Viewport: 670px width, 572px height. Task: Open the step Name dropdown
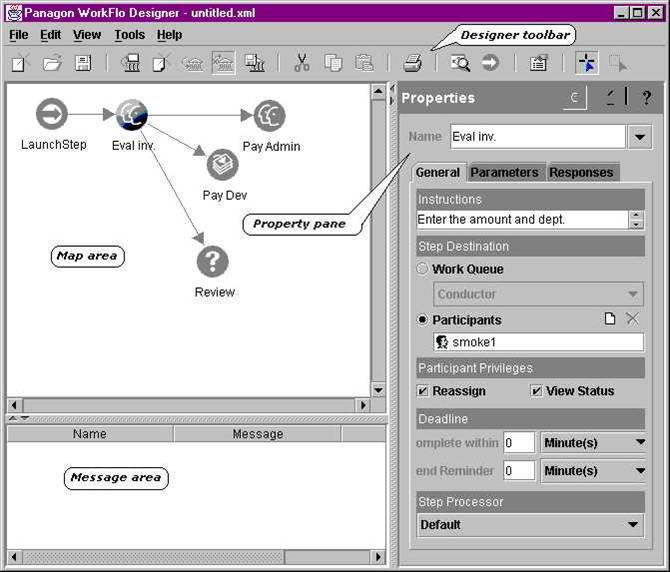(x=639, y=137)
